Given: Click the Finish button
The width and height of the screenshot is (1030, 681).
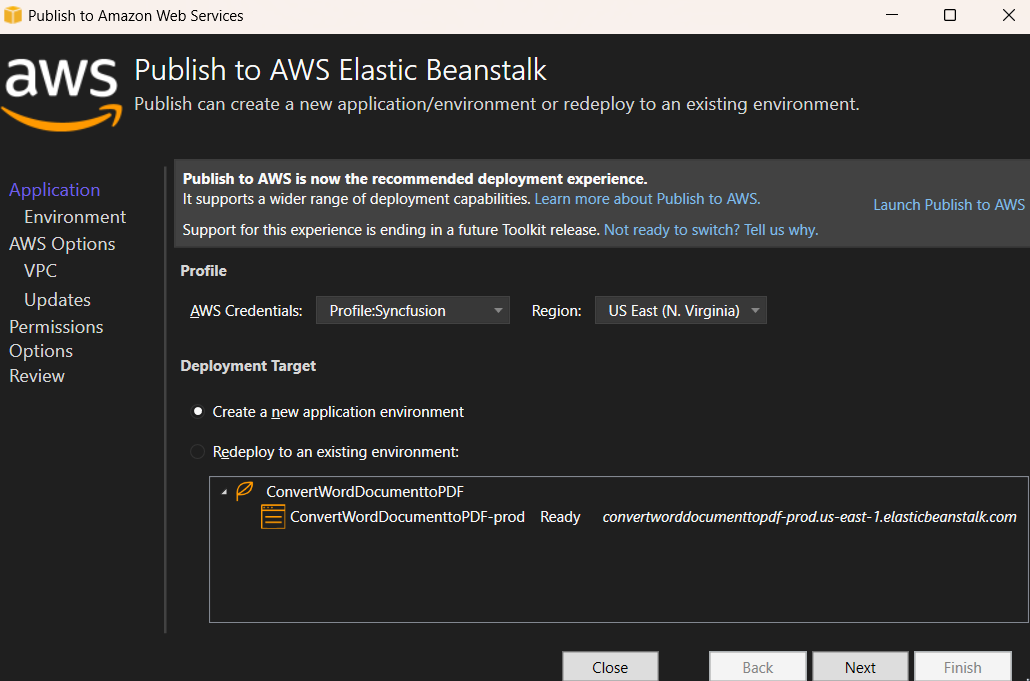Looking at the screenshot, I should [962, 667].
